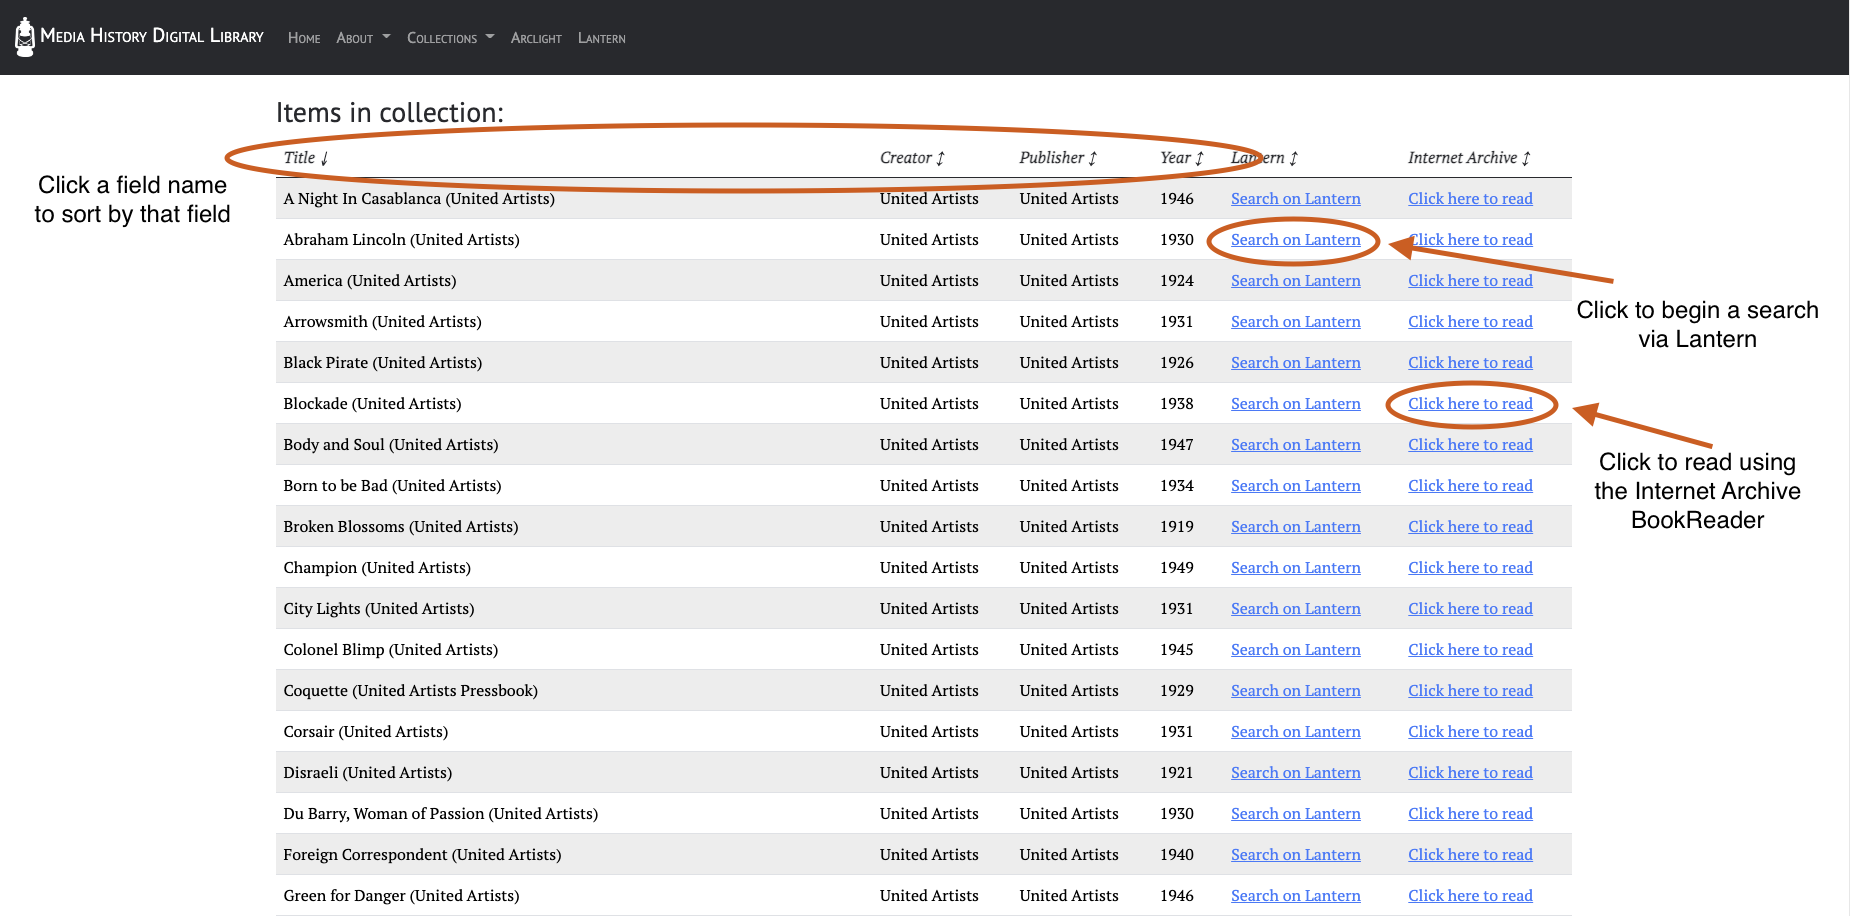The image size is (1850, 916).
Task: Go to Lantern from navbar
Action: (602, 38)
